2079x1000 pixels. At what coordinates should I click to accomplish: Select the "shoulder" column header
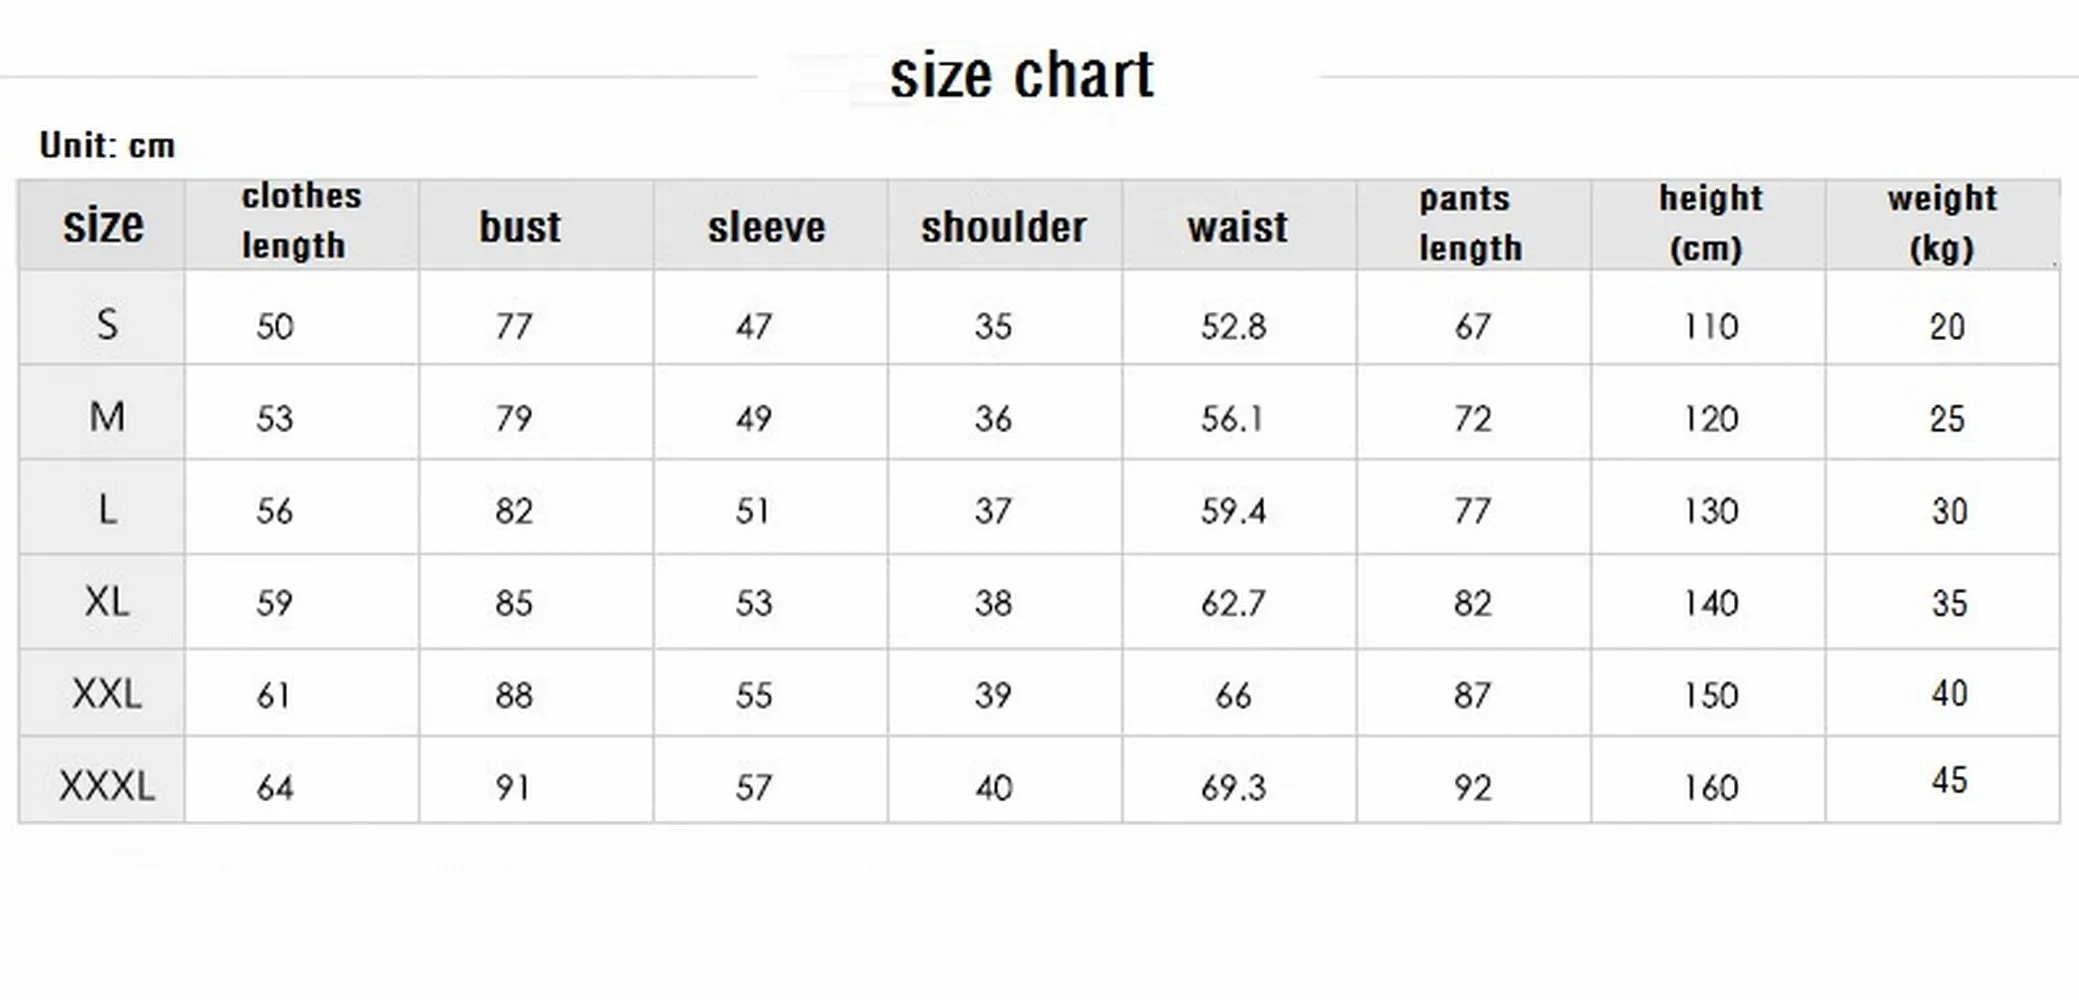pyautogui.click(x=1004, y=227)
